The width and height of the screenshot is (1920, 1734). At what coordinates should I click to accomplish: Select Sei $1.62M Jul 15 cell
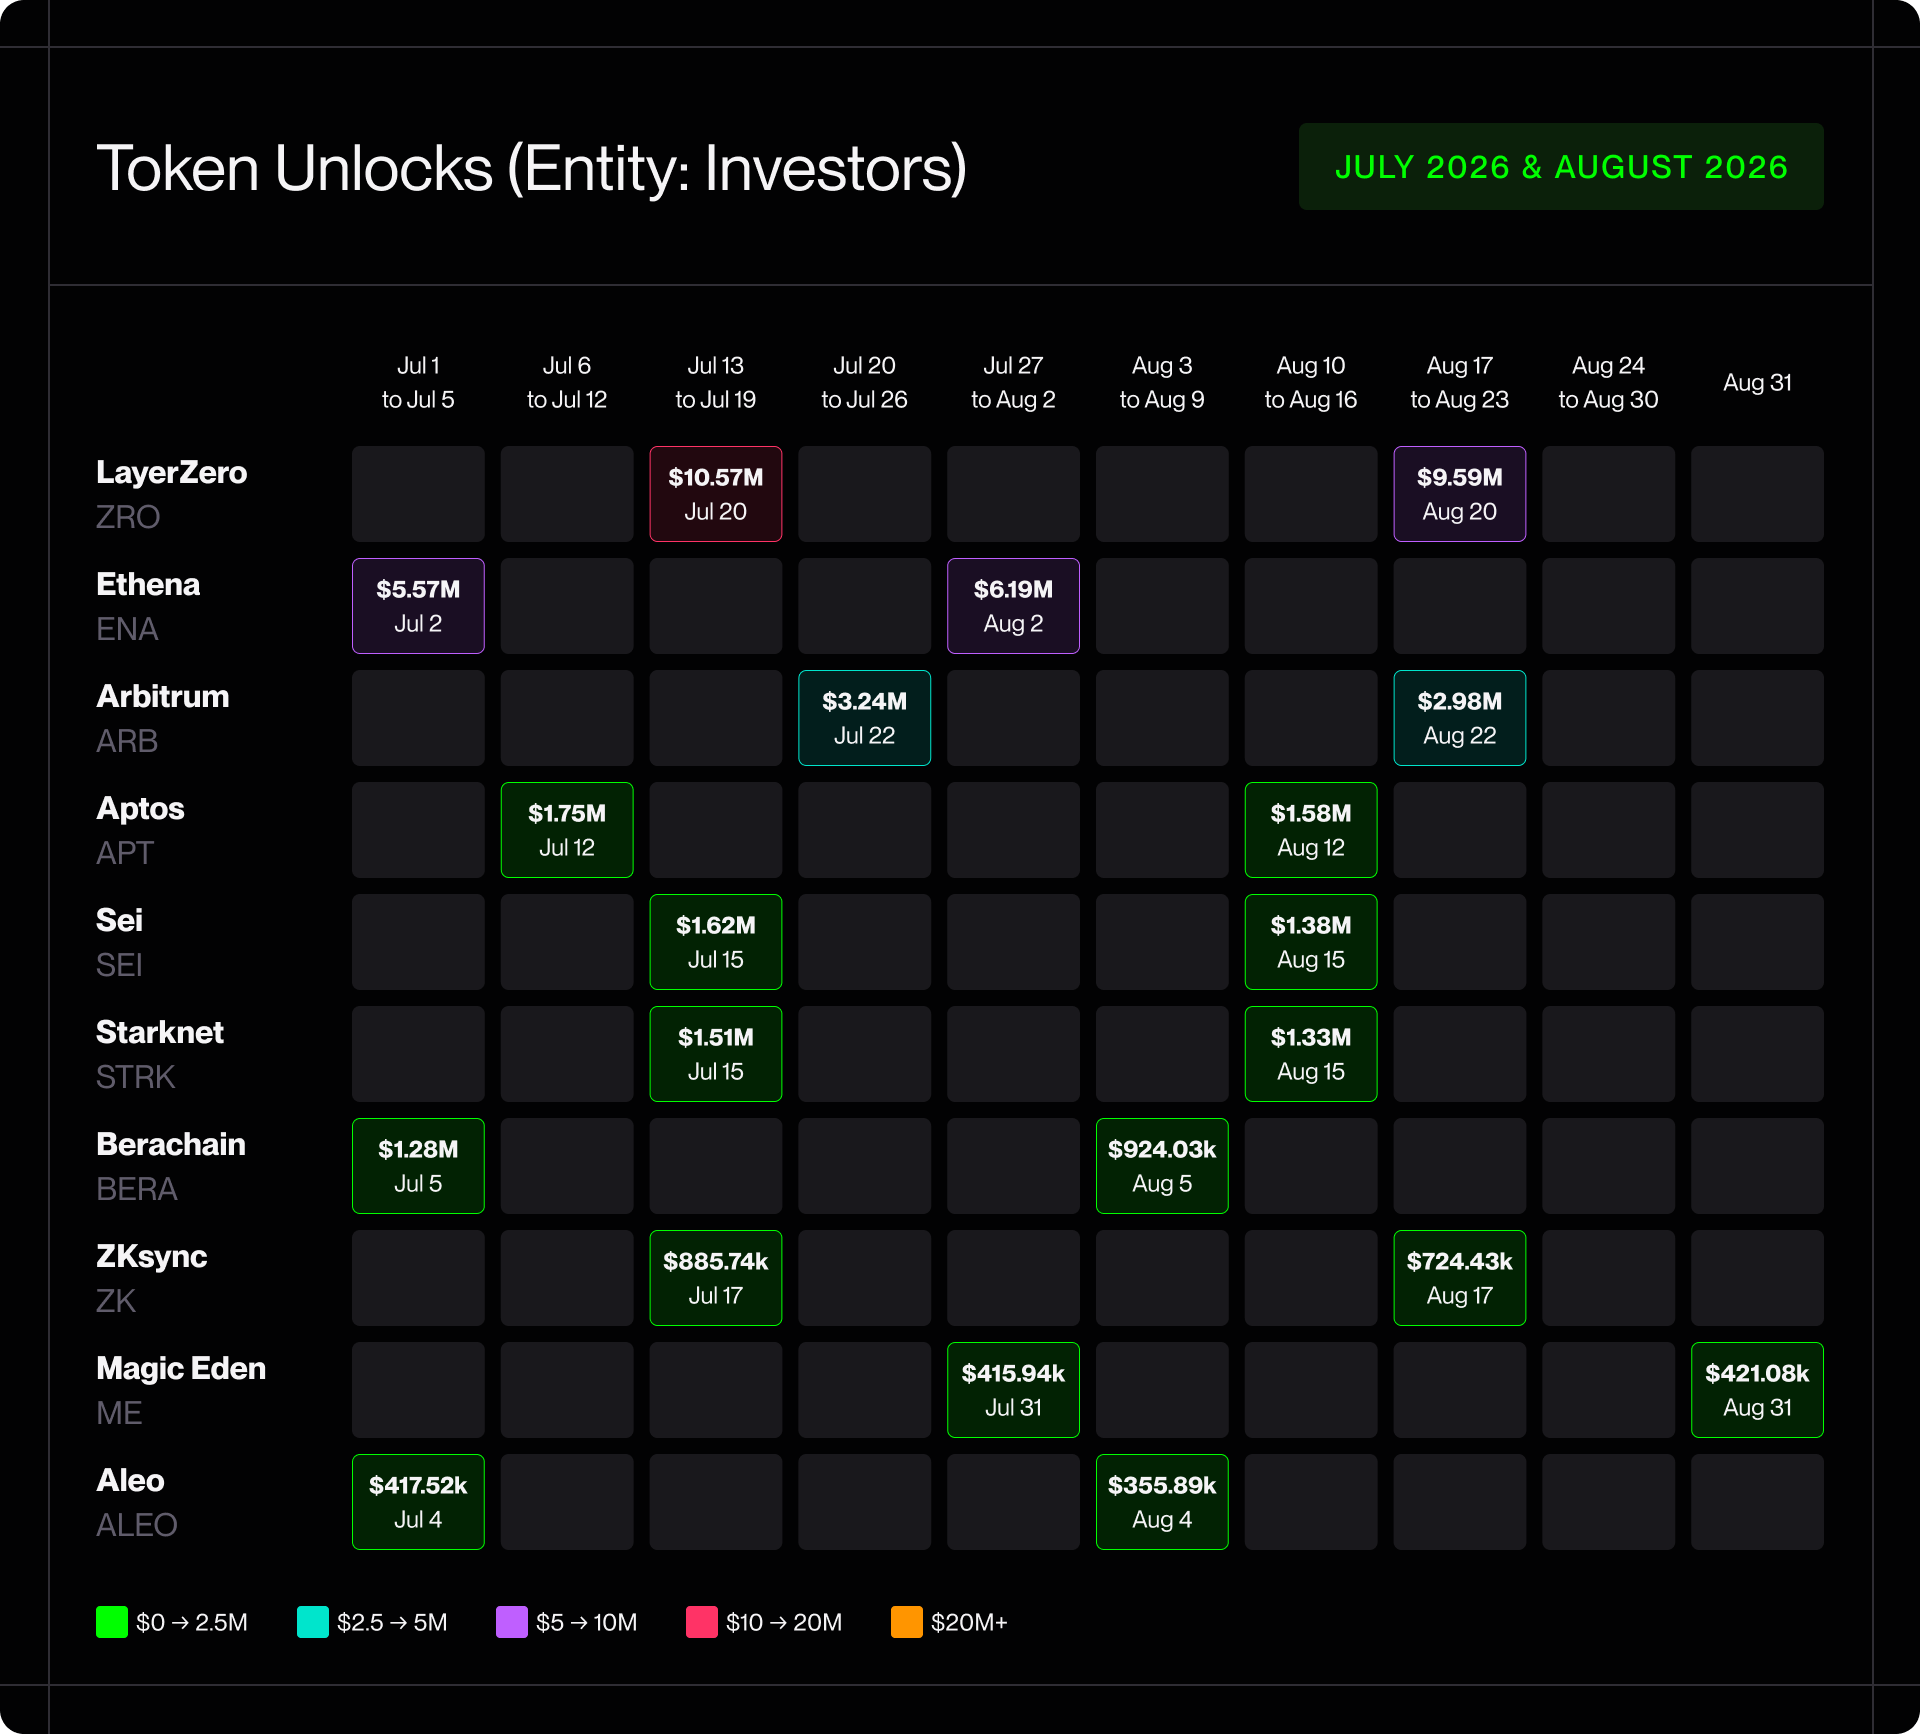(x=716, y=942)
